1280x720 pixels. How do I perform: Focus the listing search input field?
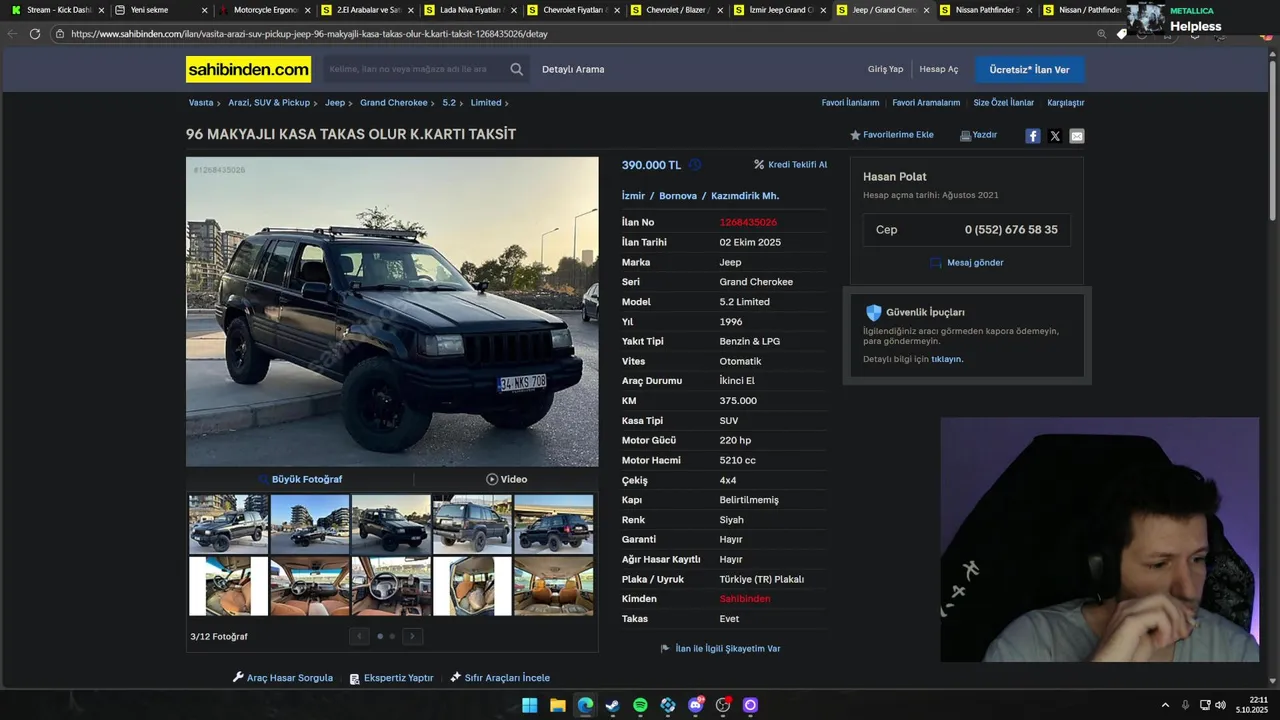click(x=414, y=69)
